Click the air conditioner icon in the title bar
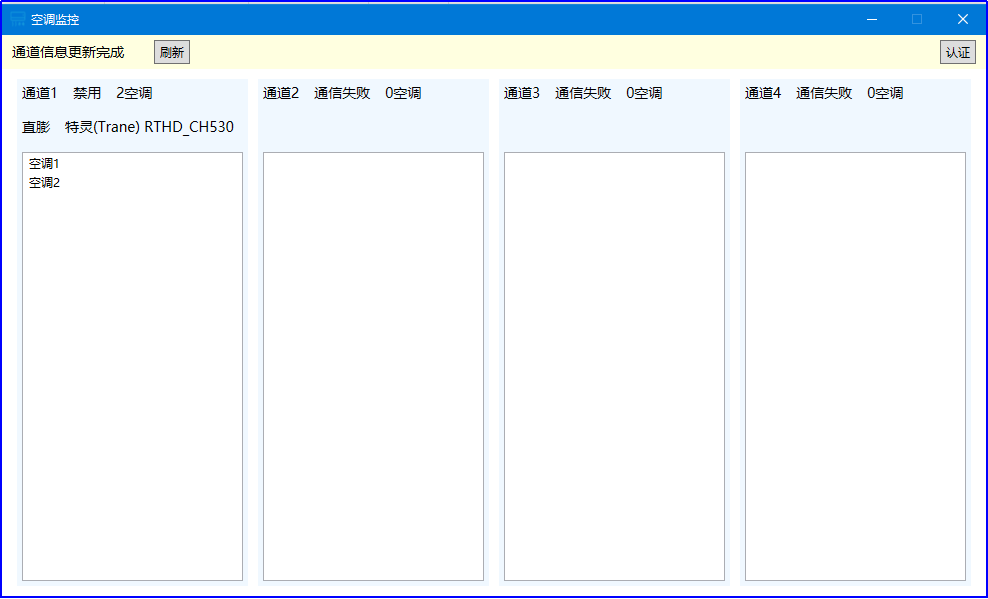 (17, 18)
